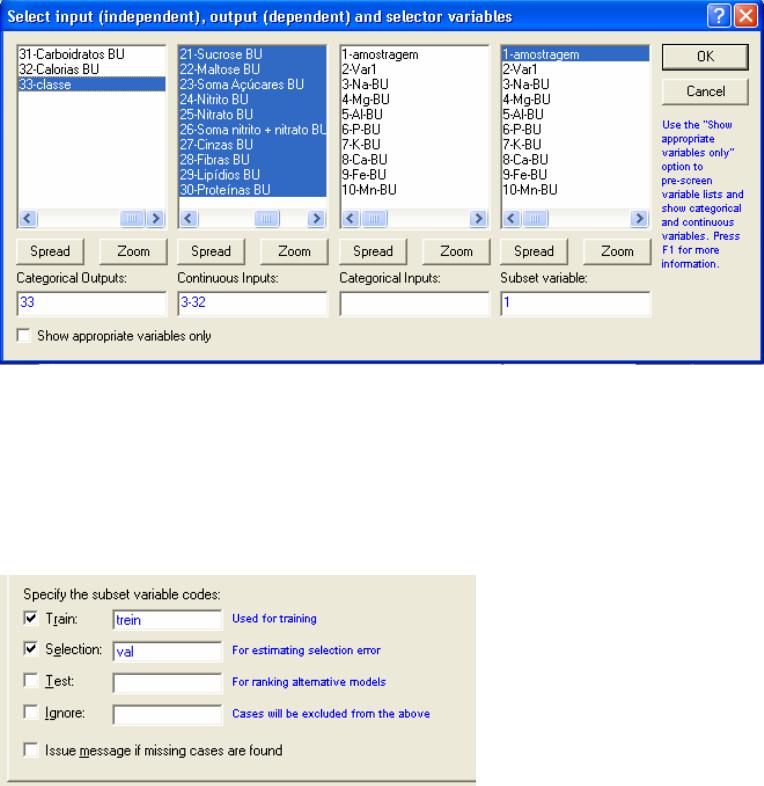The height and width of the screenshot is (786, 764).
Task: Click Spread under Categorical Outputs list
Action: (x=50, y=251)
